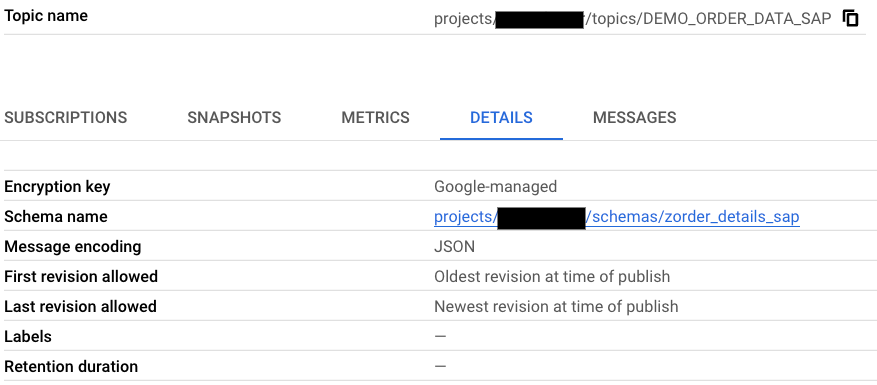View the Metrics tab
Image resolution: width=877 pixels, height=385 pixels.
[x=375, y=118]
